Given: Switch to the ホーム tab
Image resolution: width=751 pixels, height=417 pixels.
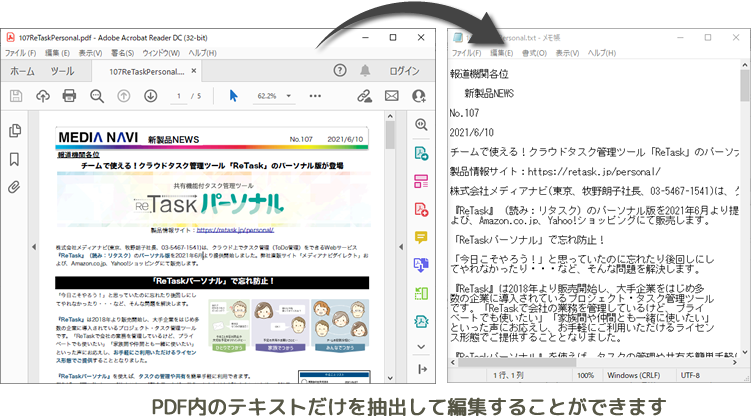Looking at the screenshot, I should click(x=23, y=71).
